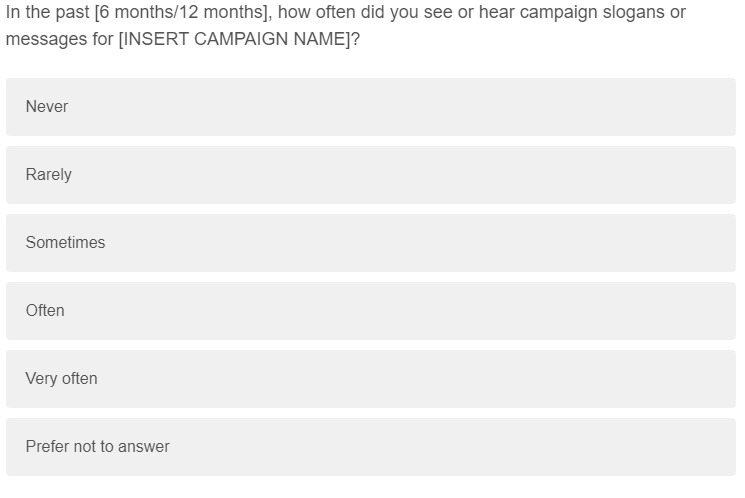The height and width of the screenshot is (498, 745).
Task: Click the "Often" label text
Action: [x=45, y=311]
